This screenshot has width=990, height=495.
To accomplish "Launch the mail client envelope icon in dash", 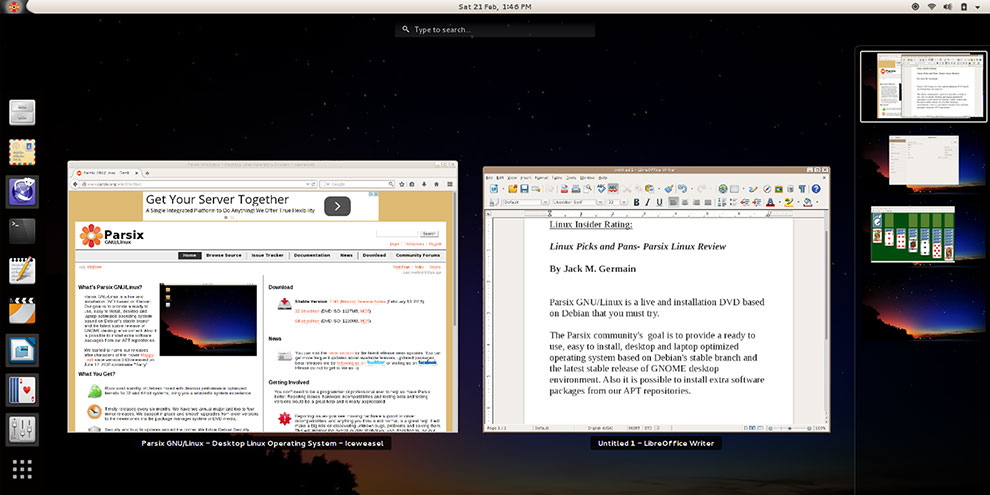I will coord(22,152).
